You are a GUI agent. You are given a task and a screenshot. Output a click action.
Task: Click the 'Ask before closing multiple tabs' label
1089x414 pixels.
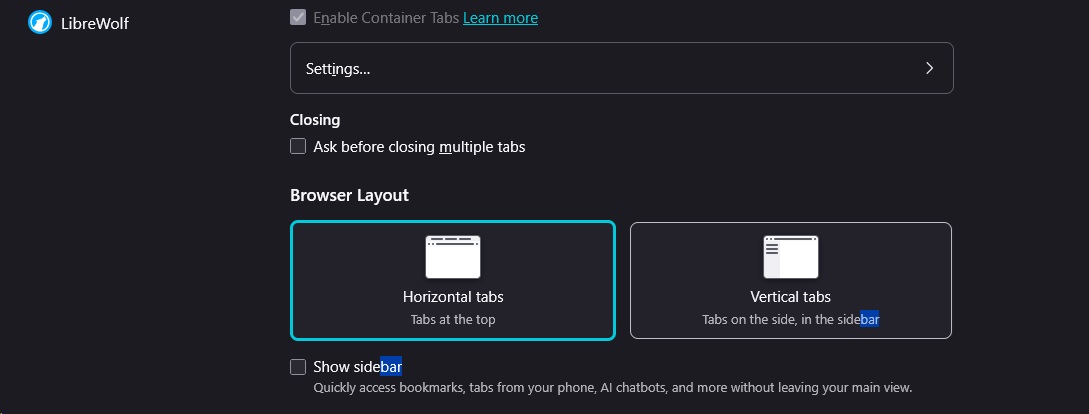(x=419, y=147)
